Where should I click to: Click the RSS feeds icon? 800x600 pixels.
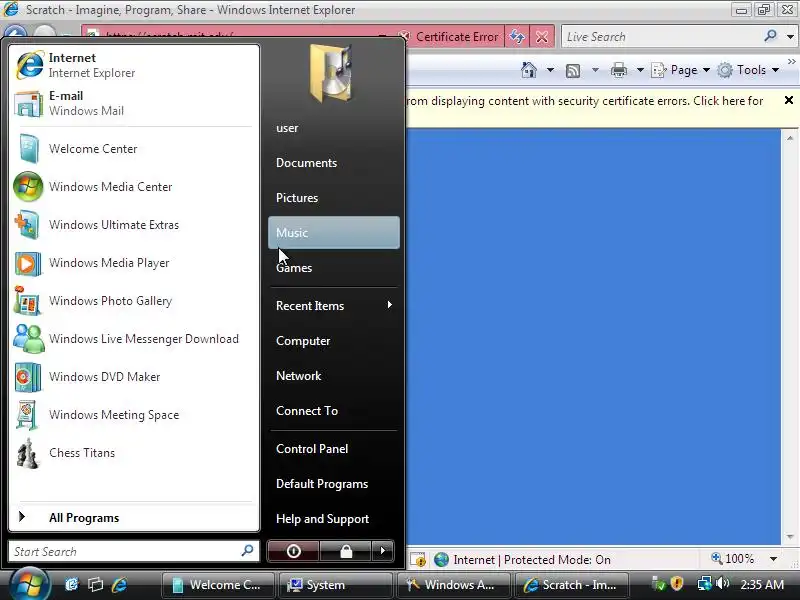(573, 70)
